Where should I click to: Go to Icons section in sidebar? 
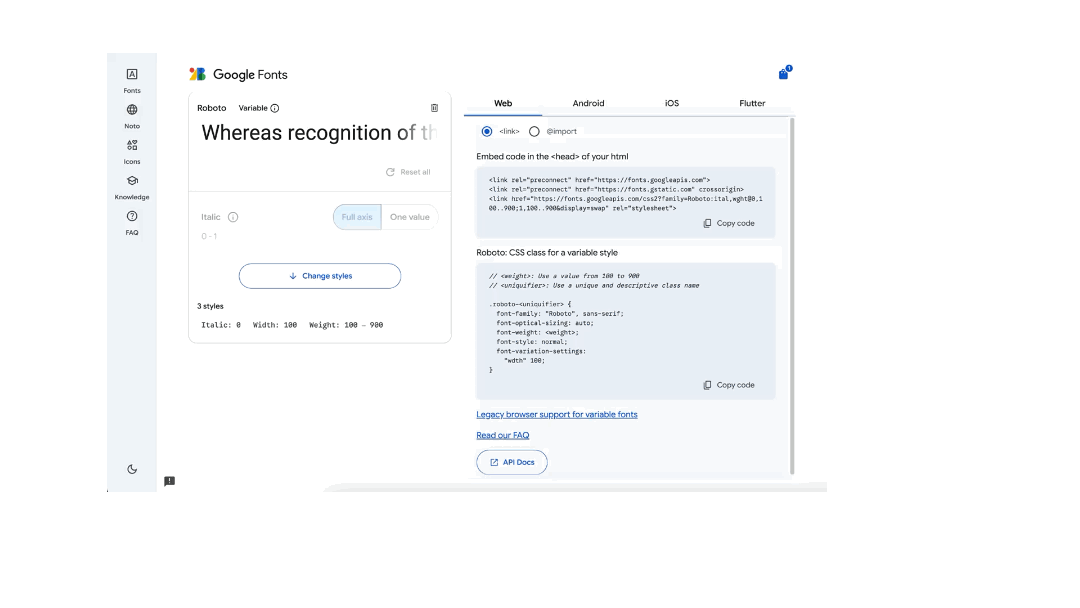(x=132, y=146)
